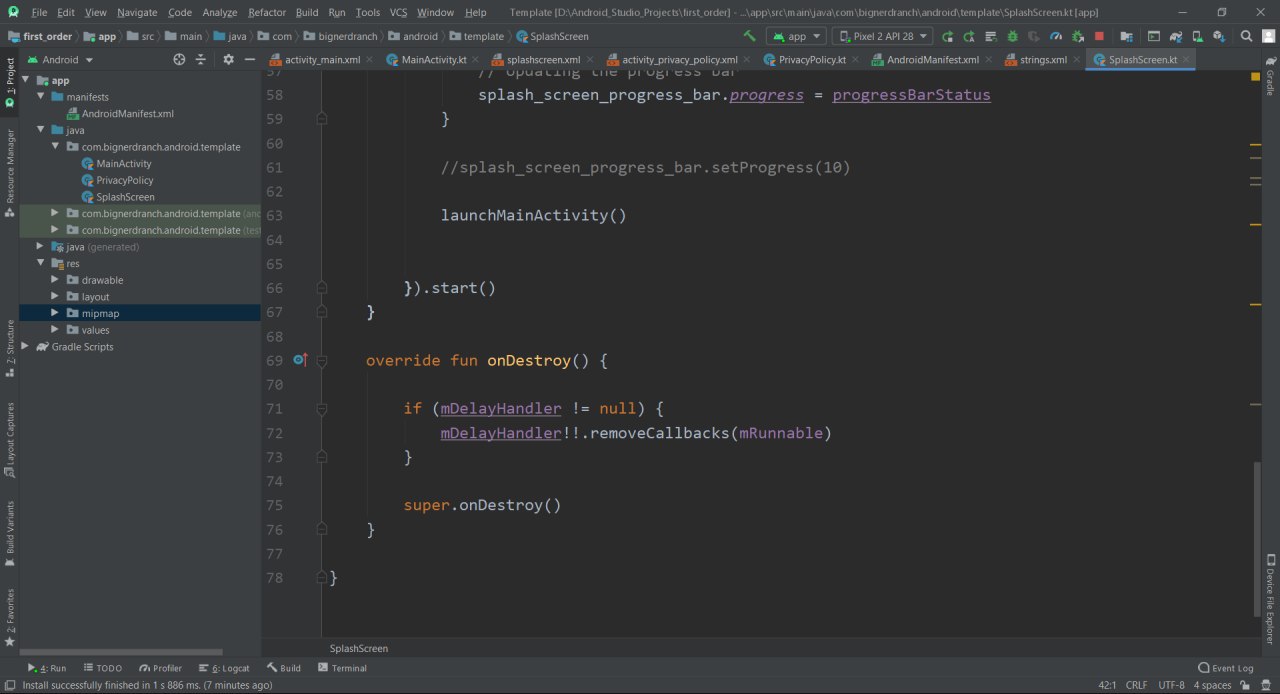Open the Event Log
Viewport: 1280px width, 694px height.
click(1226, 668)
